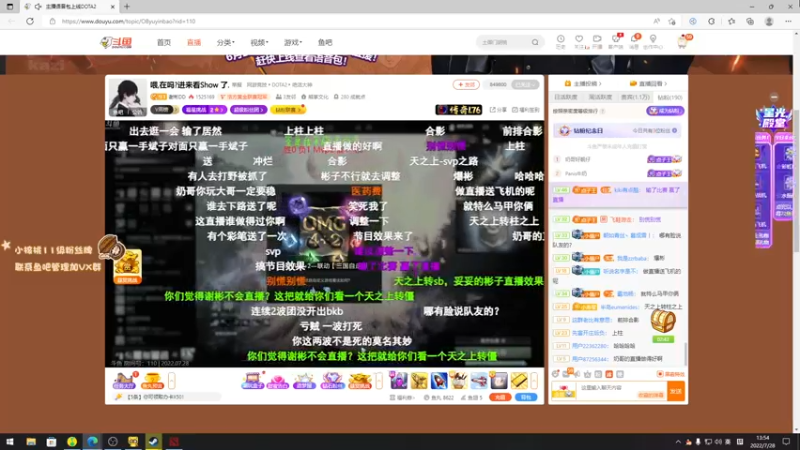
Task: Open the client download icon
Action: click(x=616, y=41)
